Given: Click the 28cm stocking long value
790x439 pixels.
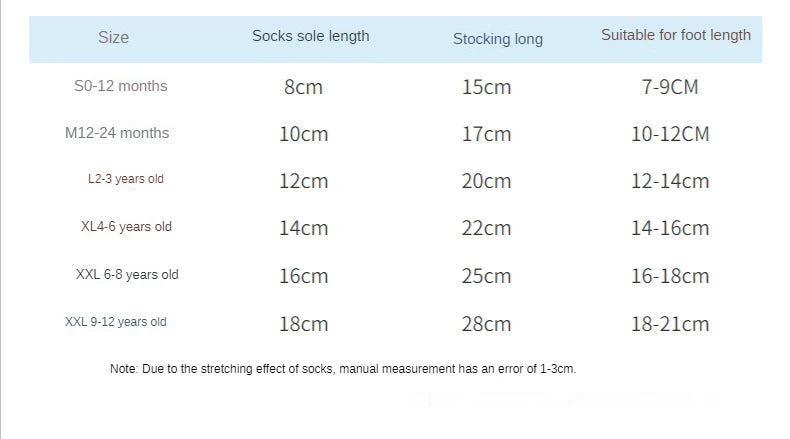Looking at the screenshot, I should pos(487,324).
